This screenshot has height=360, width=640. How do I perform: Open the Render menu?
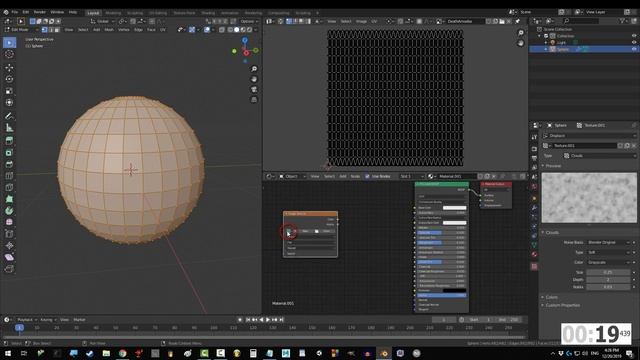click(40, 12)
